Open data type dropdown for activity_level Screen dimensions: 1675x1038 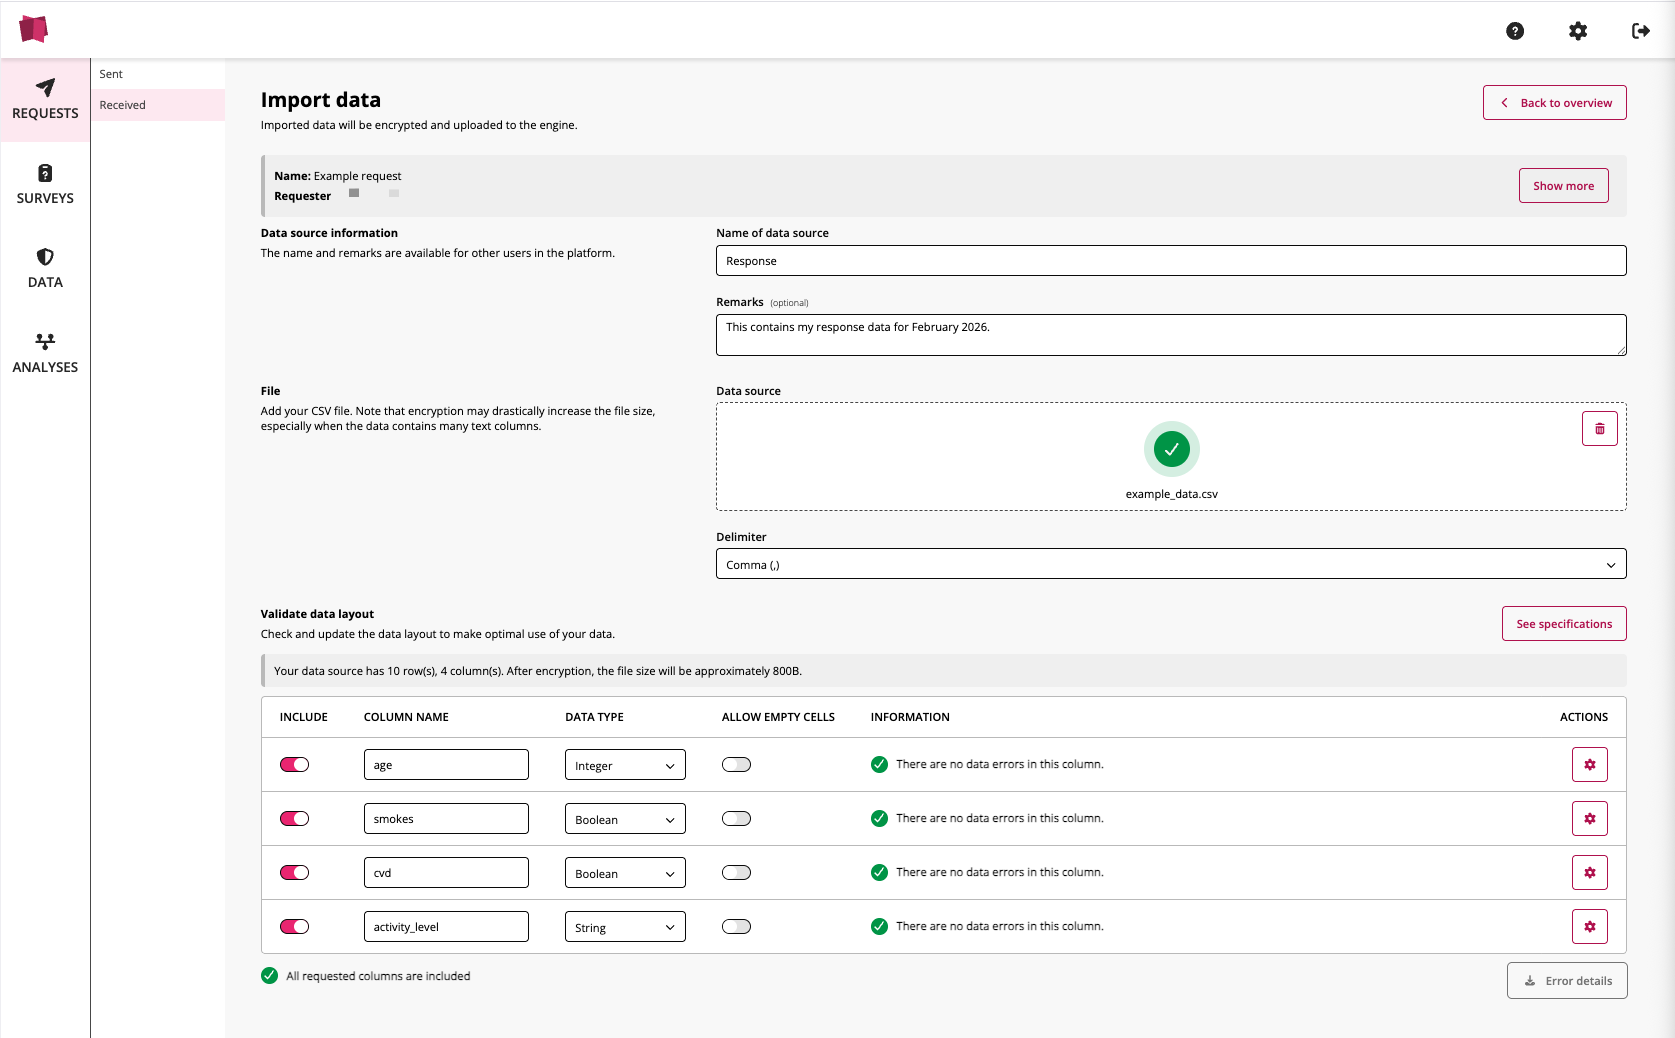click(625, 927)
